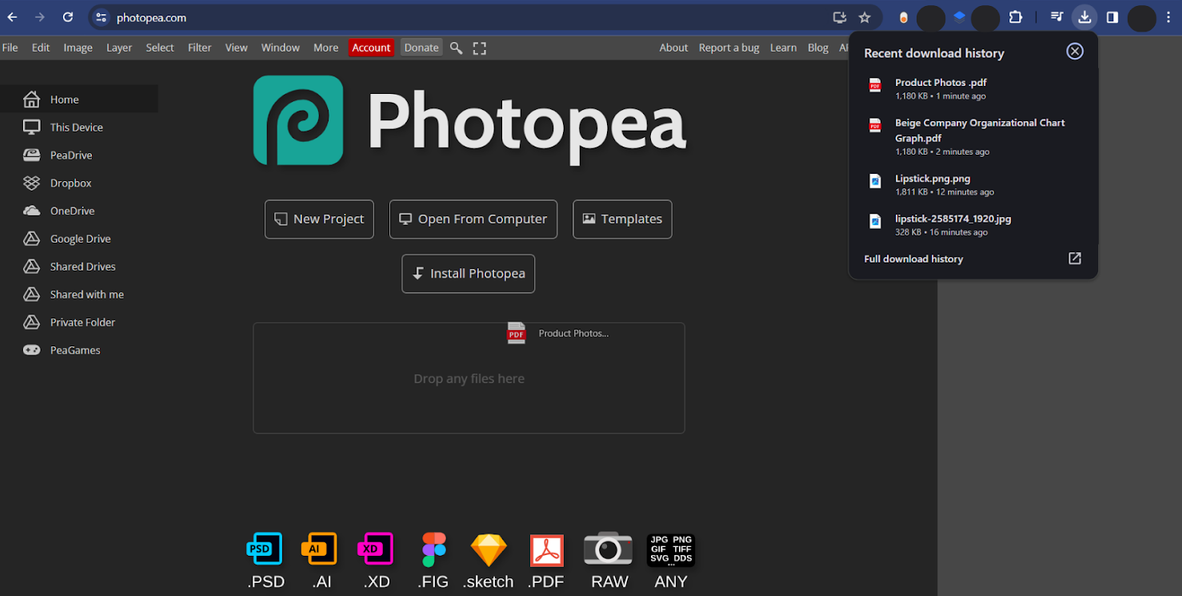This screenshot has height=596, width=1182.
Task: Open the Learn link
Action: [x=783, y=47]
